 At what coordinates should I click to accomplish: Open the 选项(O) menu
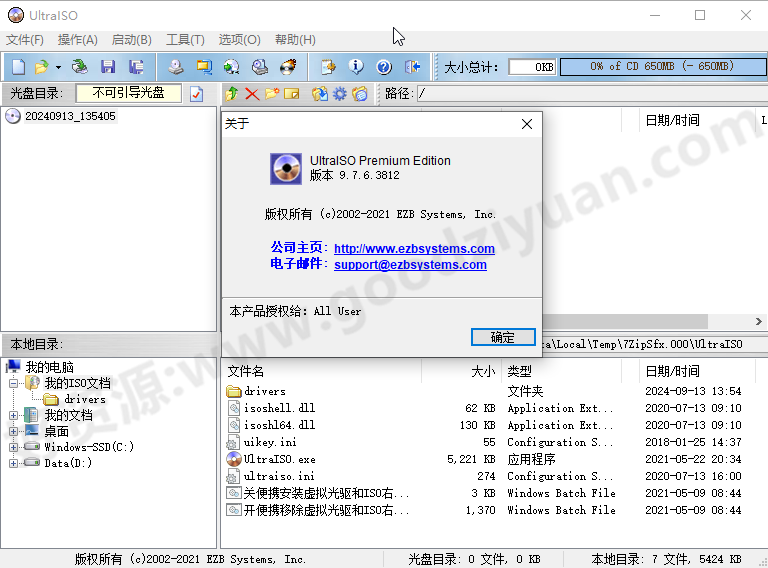(x=239, y=40)
